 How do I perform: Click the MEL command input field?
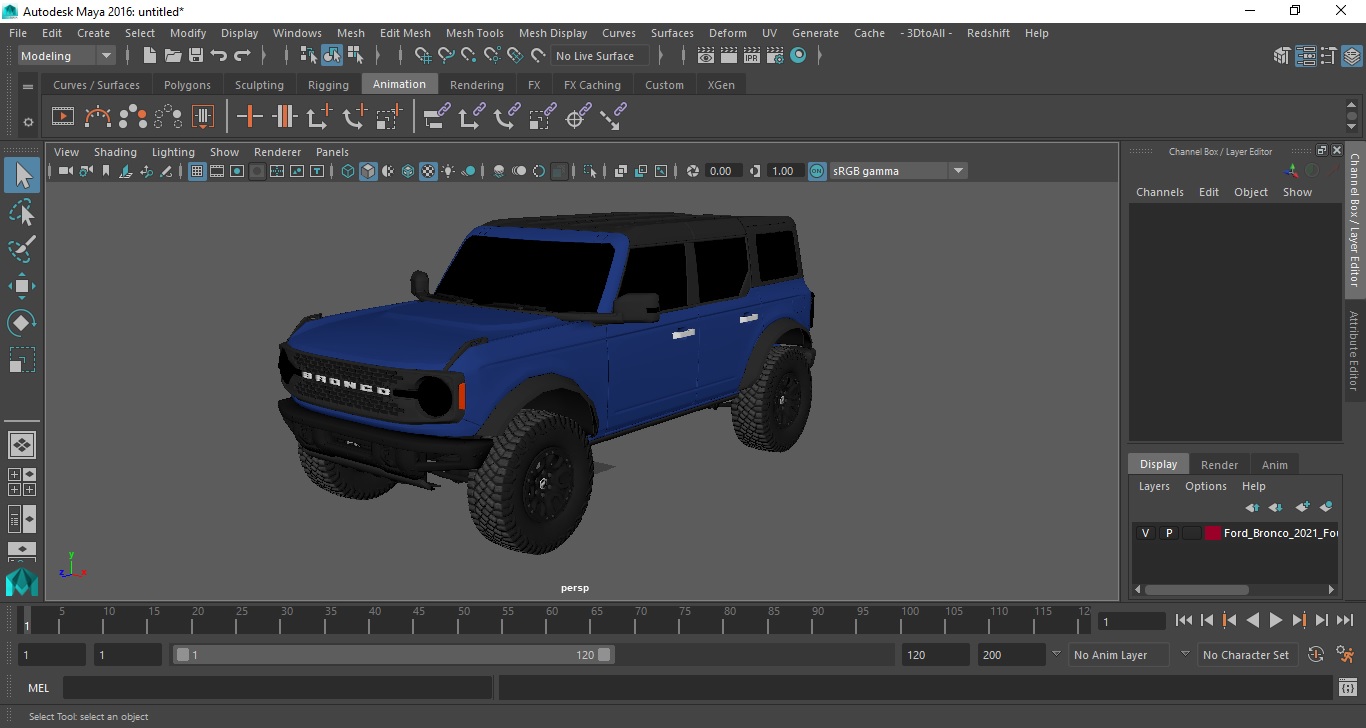[277, 688]
